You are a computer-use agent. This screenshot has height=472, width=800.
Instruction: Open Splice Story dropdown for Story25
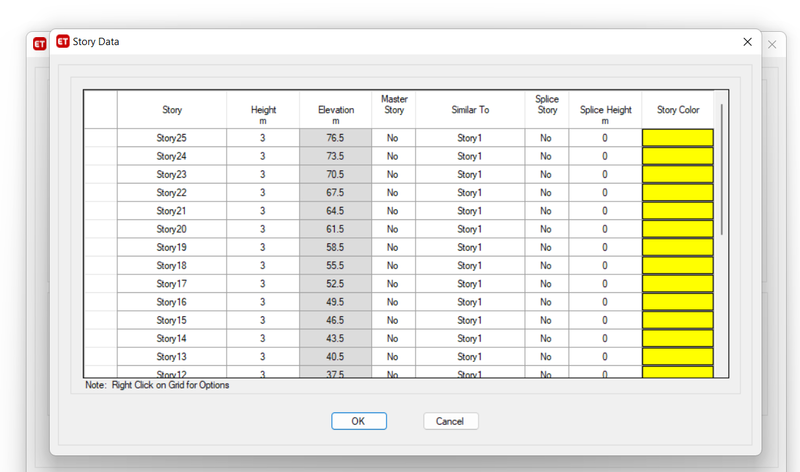click(547, 138)
